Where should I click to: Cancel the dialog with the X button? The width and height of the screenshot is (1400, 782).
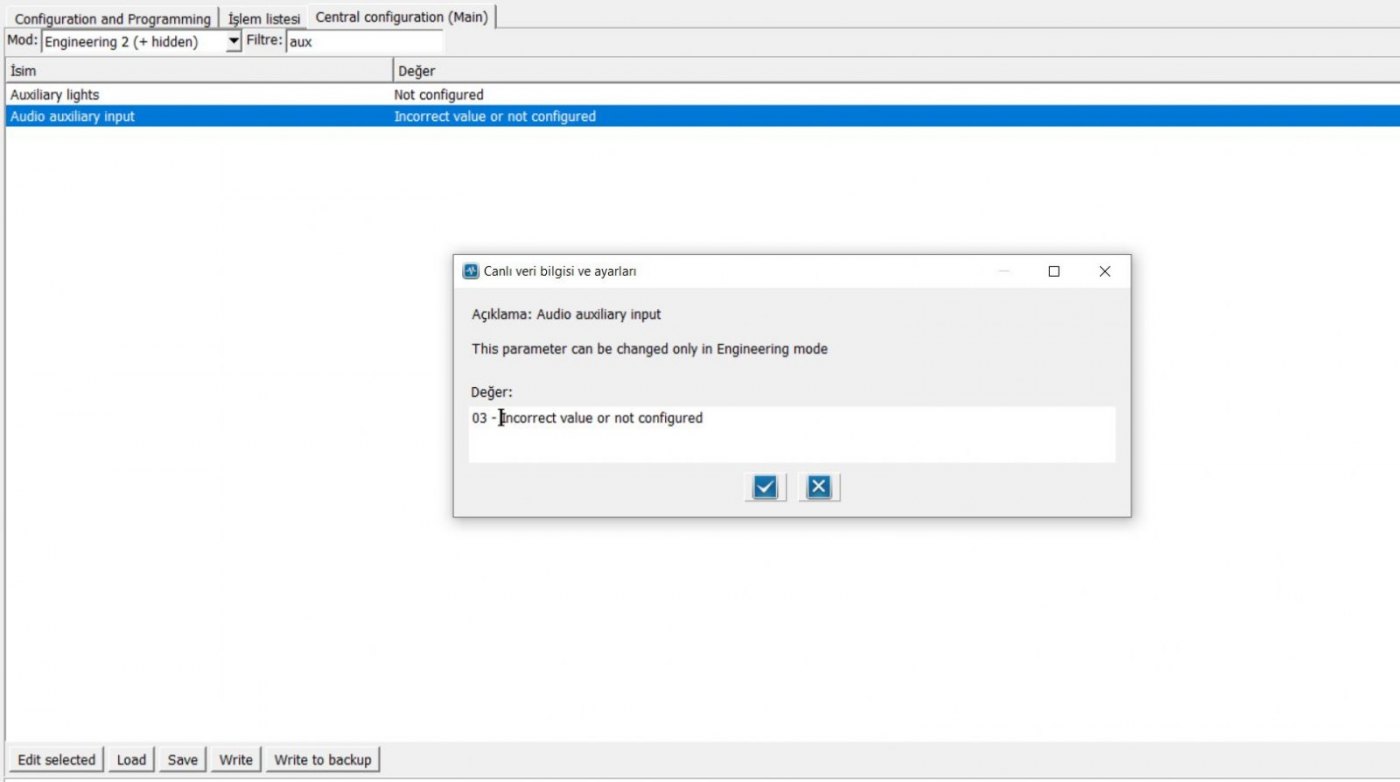[819, 487]
